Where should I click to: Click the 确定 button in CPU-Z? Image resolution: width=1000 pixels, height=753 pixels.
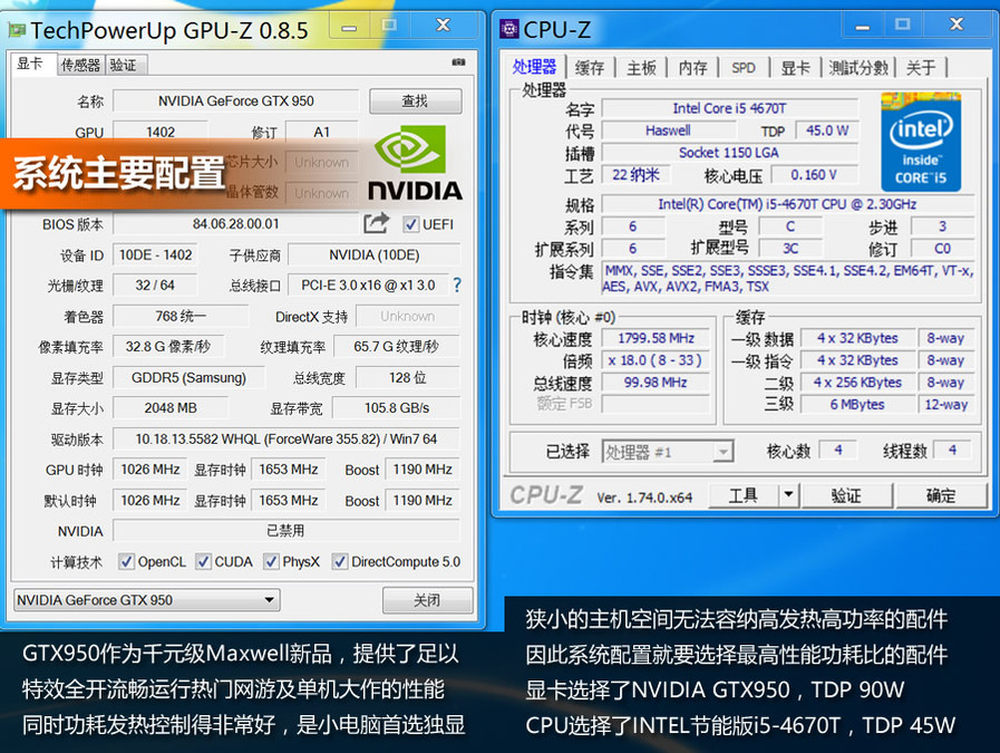(x=941, y=495)
